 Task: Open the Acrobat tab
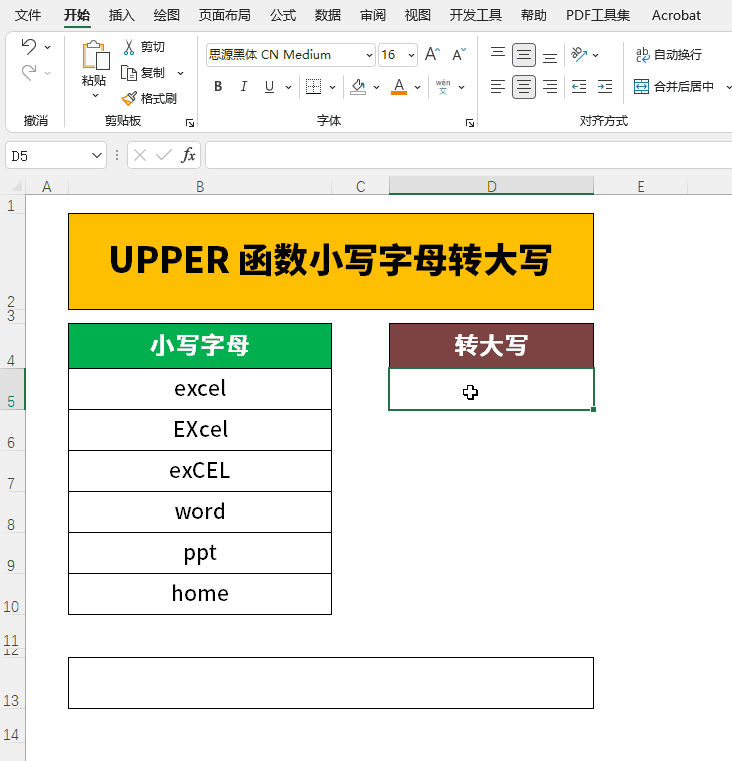676,16
